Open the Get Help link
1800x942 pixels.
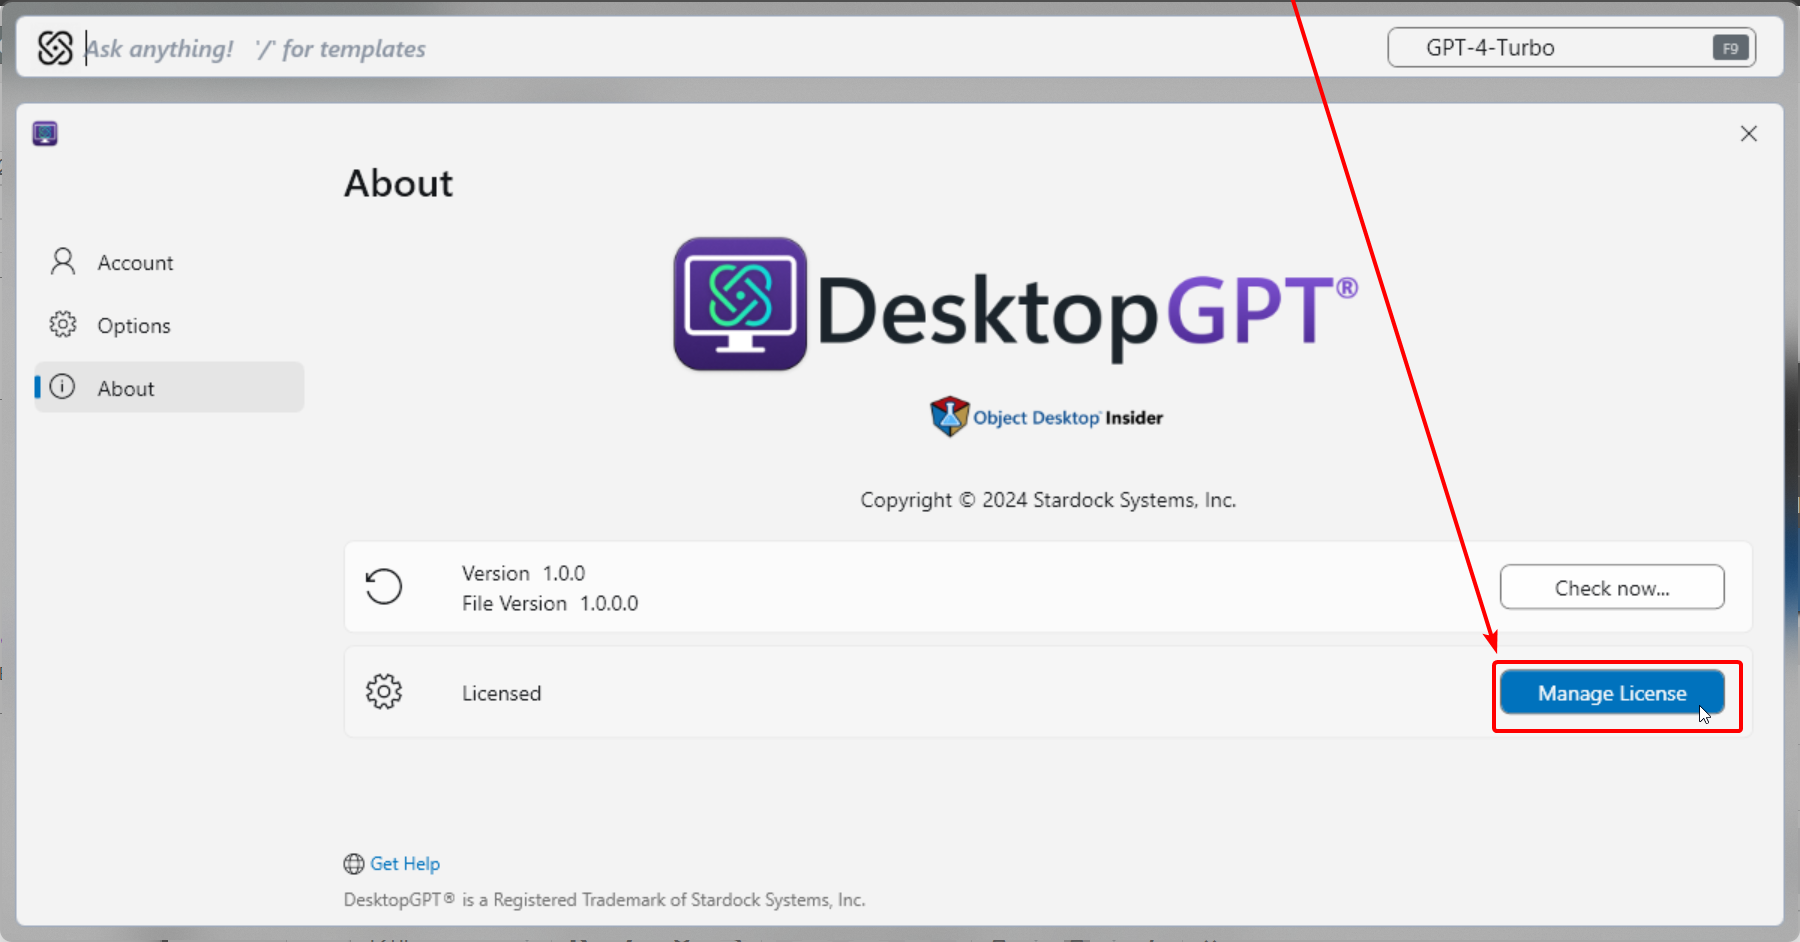tap(405, 864)
